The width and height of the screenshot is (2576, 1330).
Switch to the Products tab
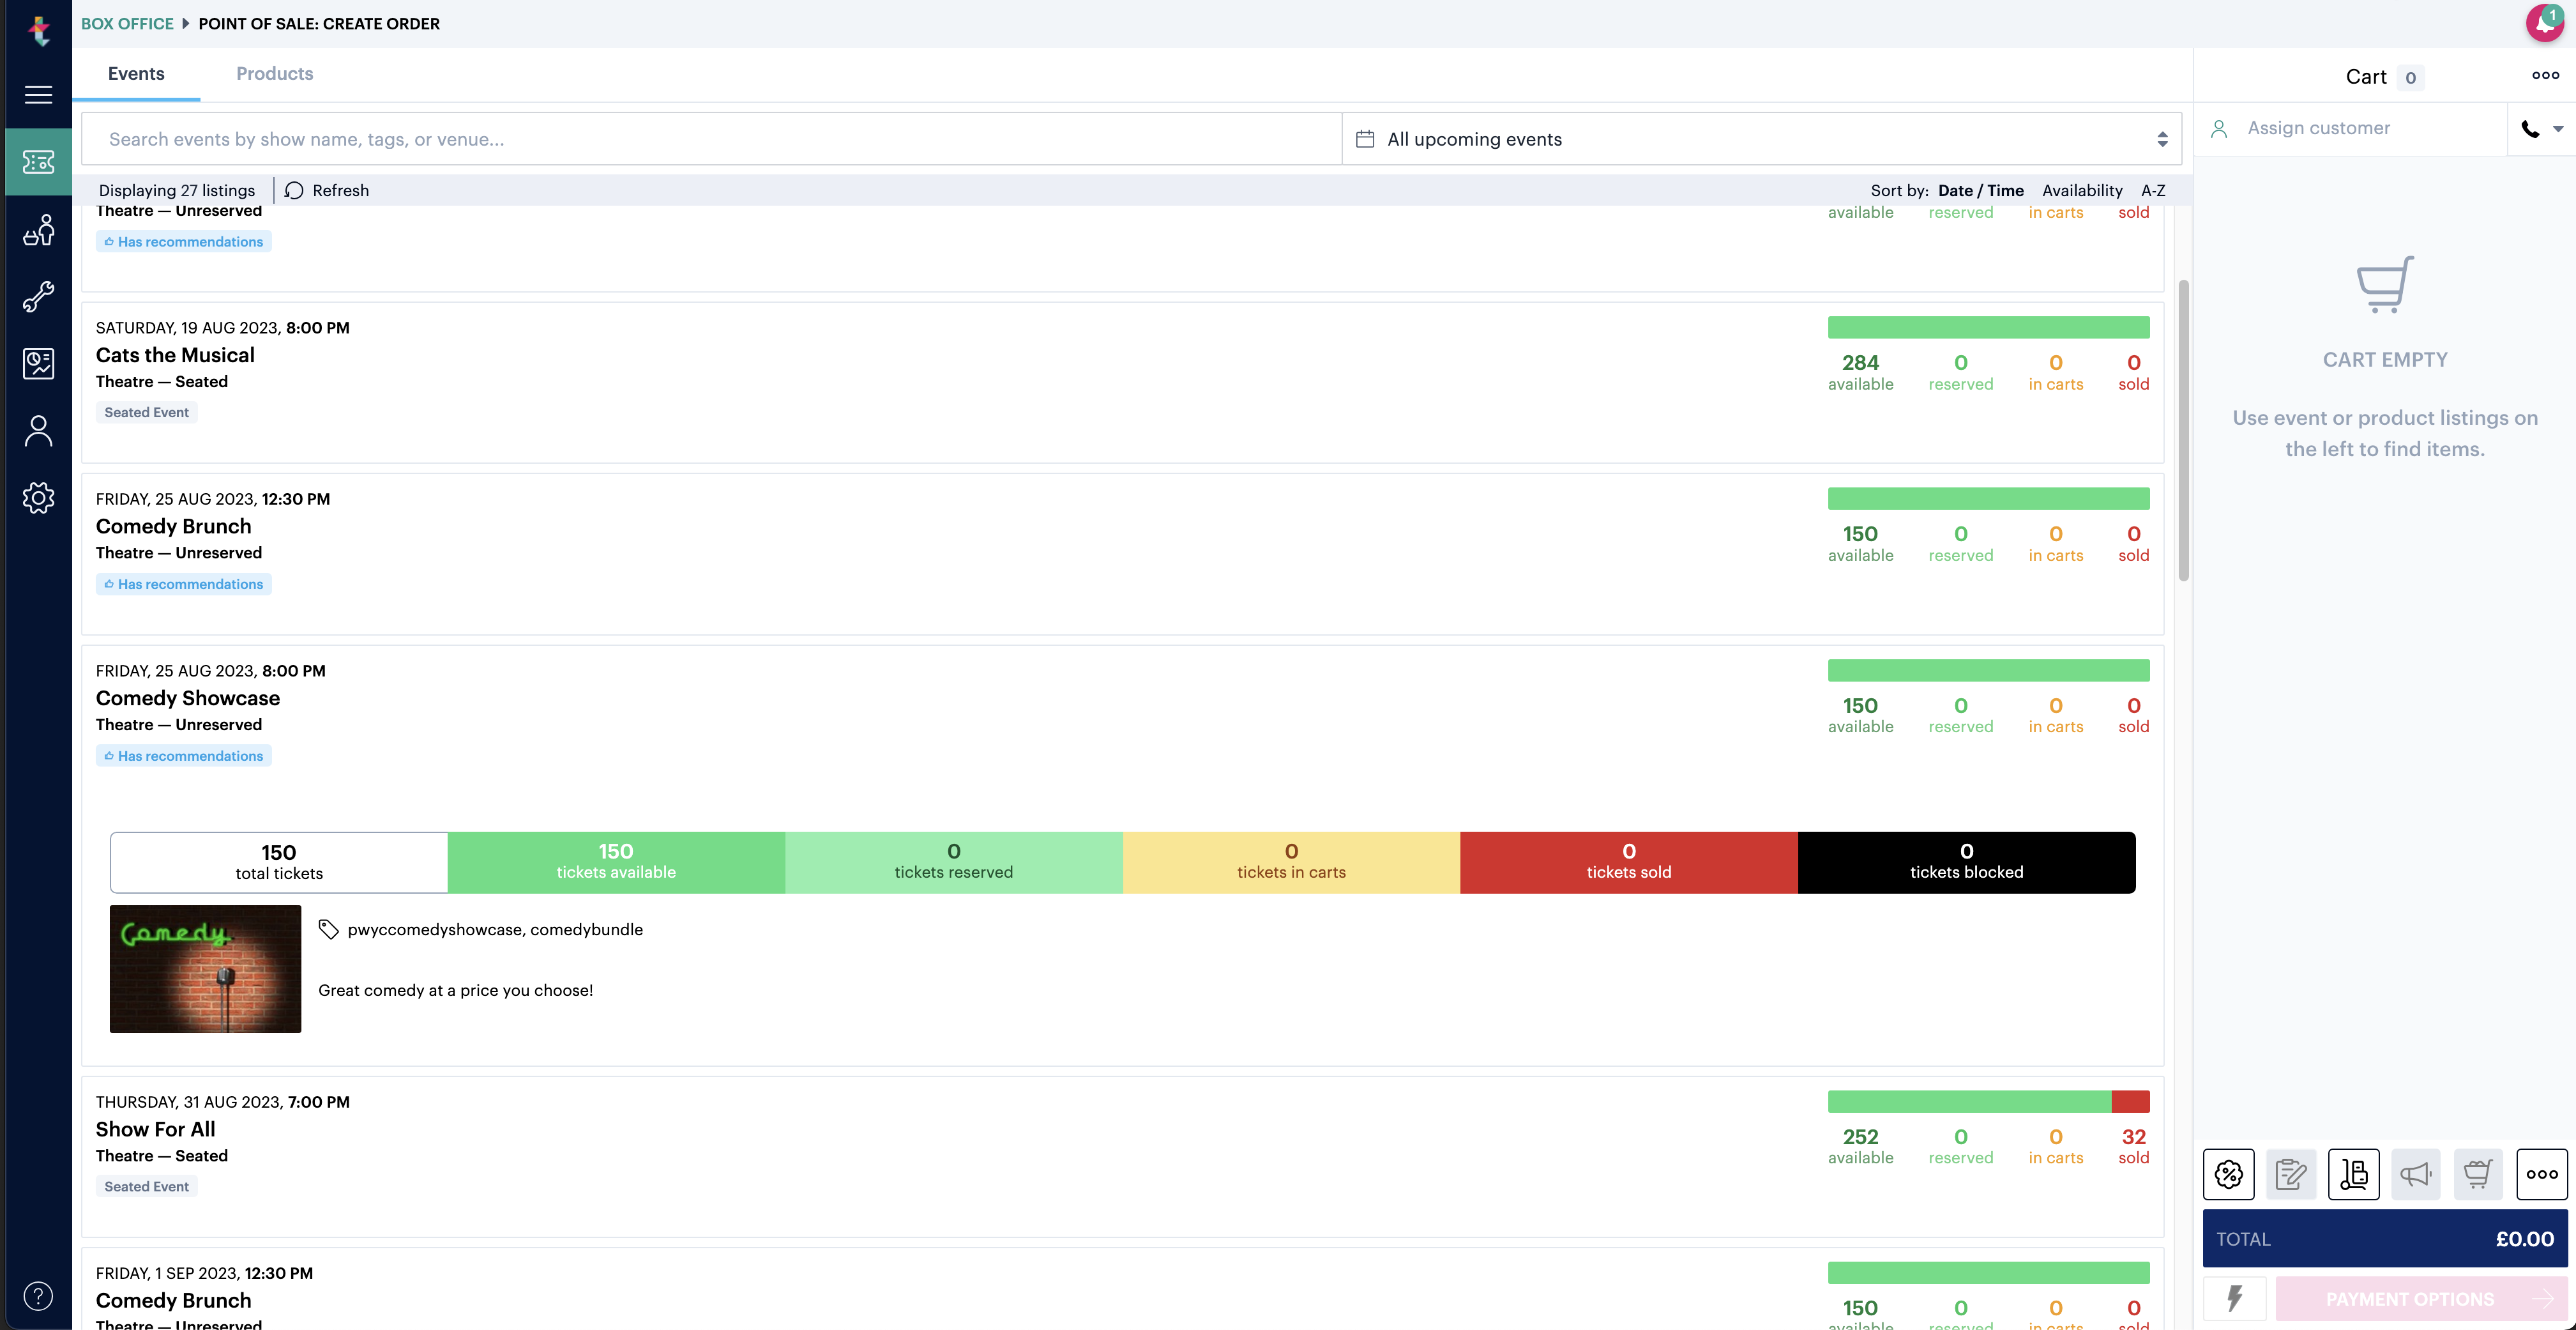[275, 74]
